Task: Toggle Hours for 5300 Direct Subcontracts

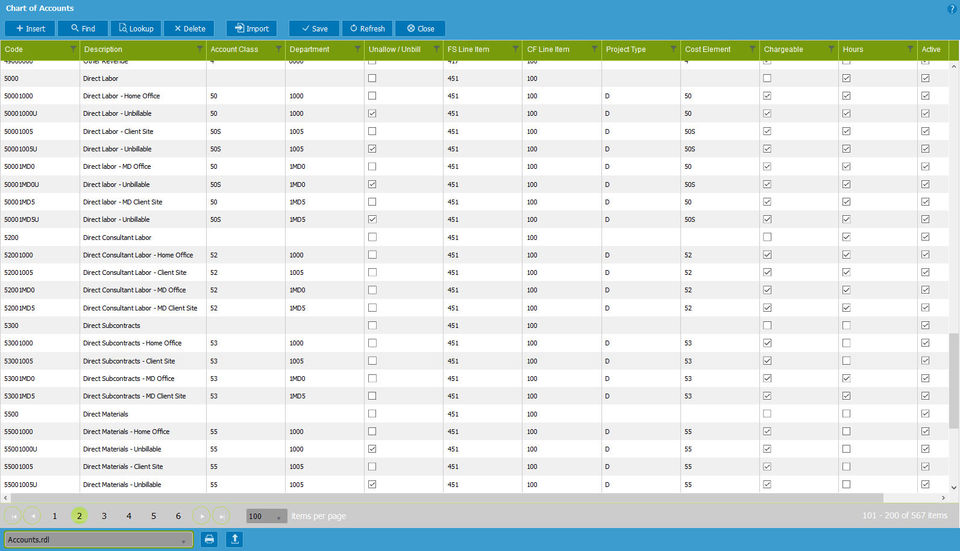Action: click(x=846, y=326)
